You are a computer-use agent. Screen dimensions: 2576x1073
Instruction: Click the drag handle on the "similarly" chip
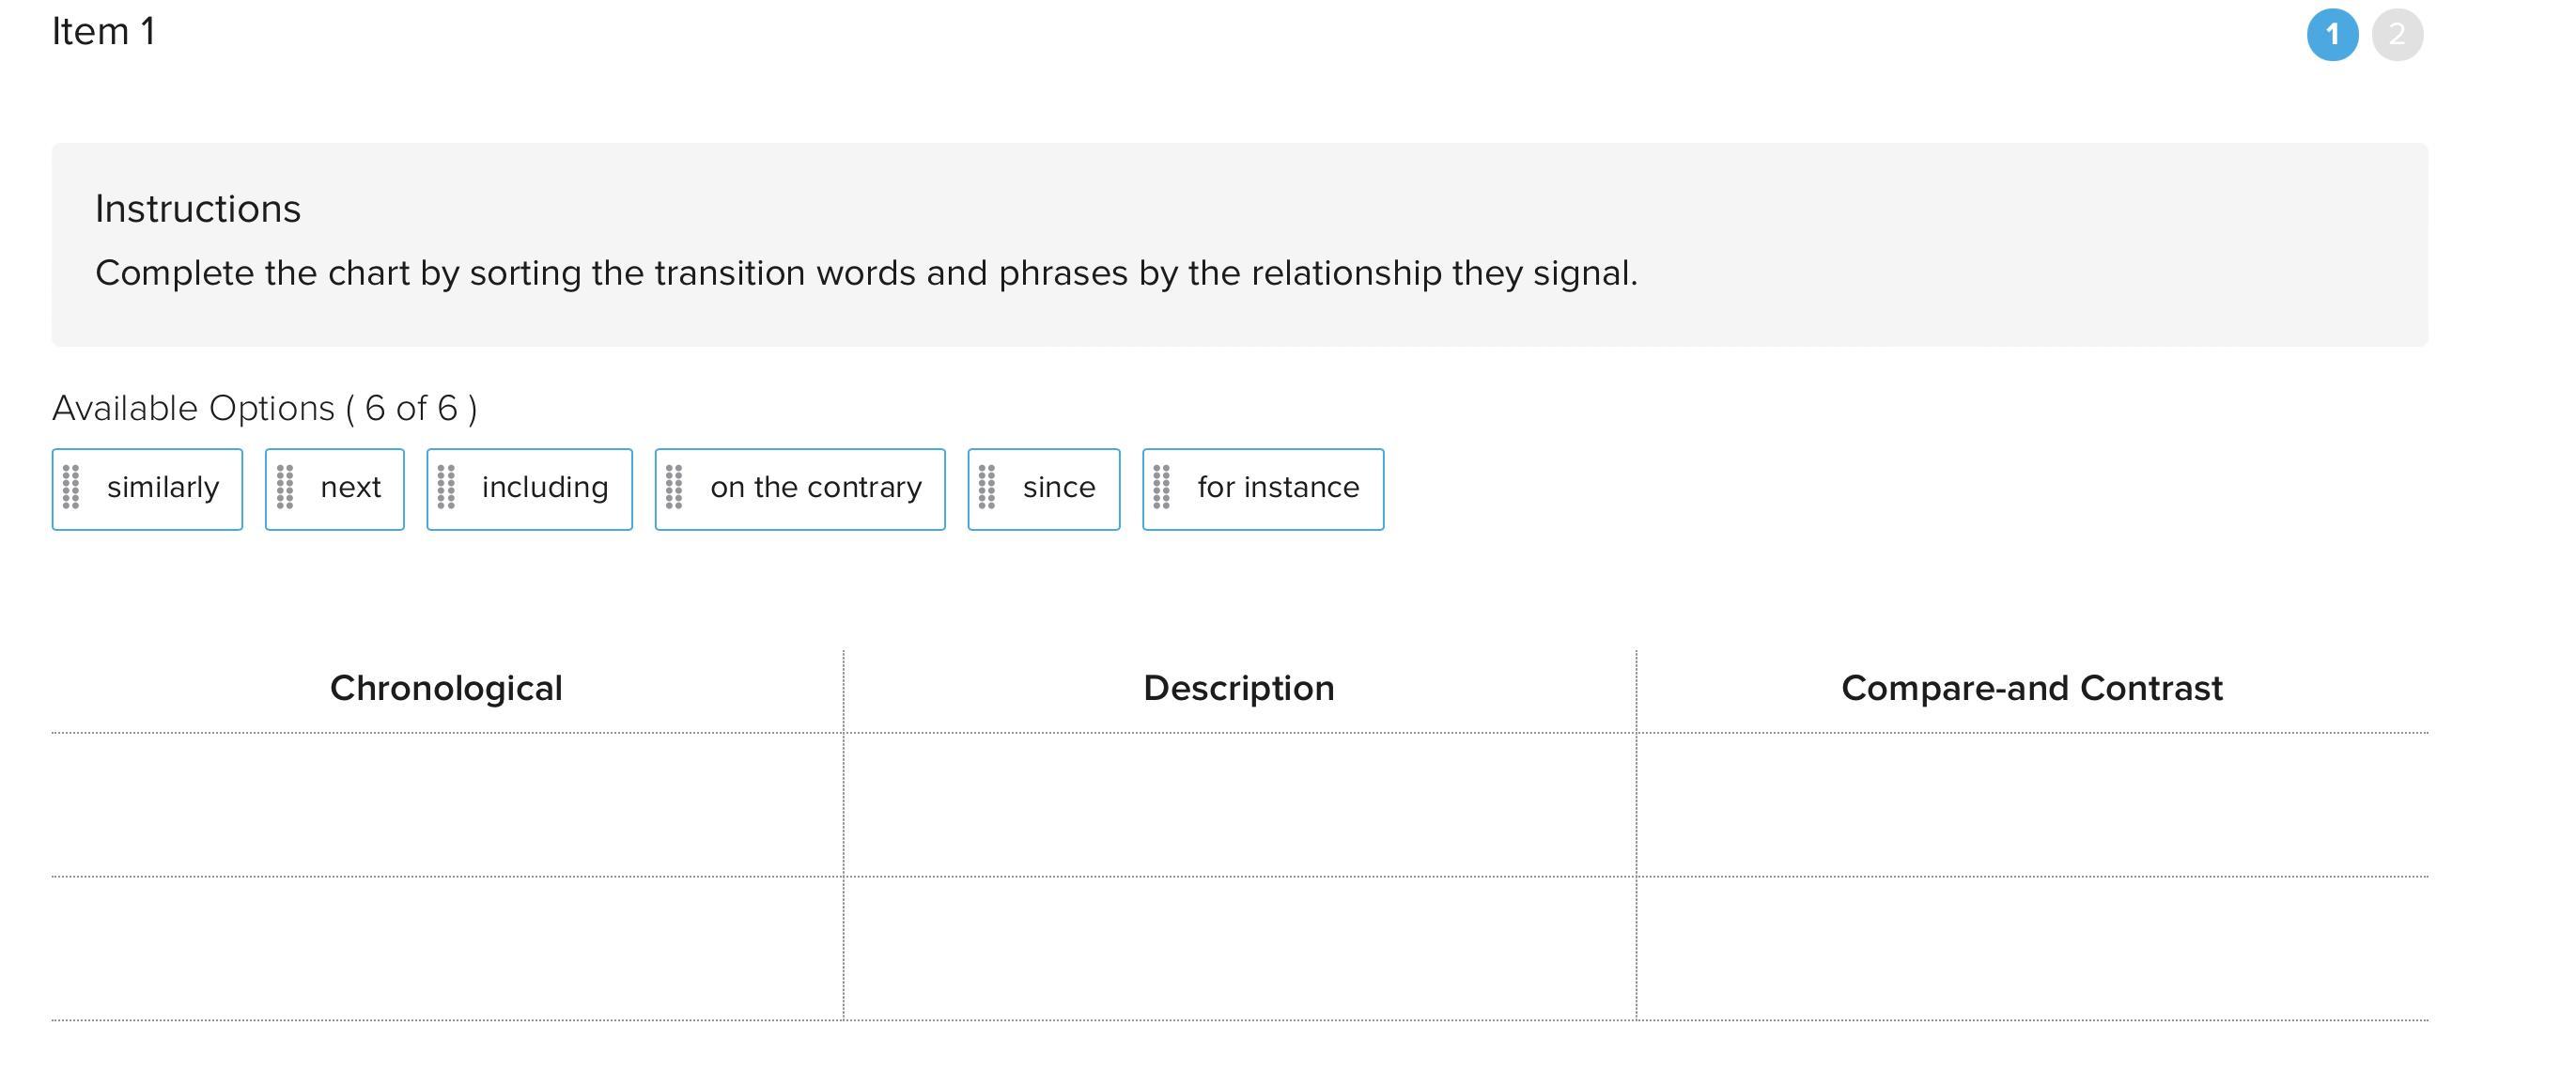[x=71, y=487]
